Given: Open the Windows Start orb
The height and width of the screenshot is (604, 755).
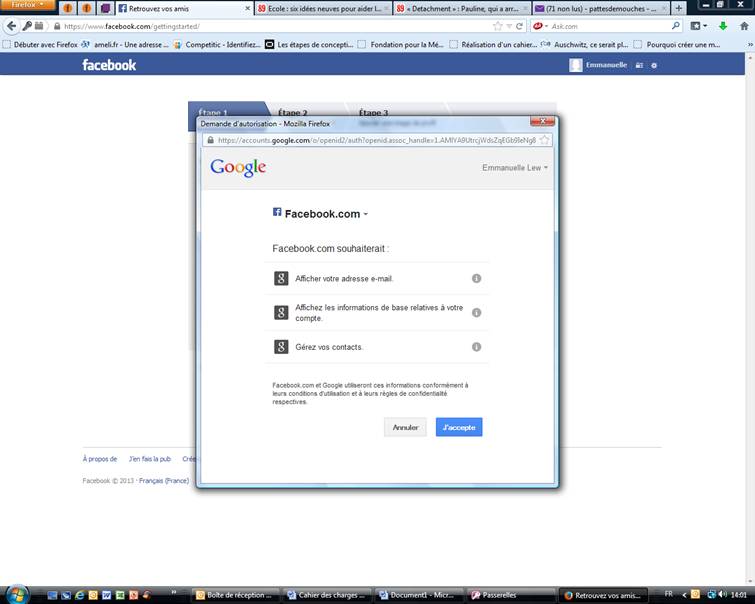Looking at the screenshot, I should coord(16,594).
